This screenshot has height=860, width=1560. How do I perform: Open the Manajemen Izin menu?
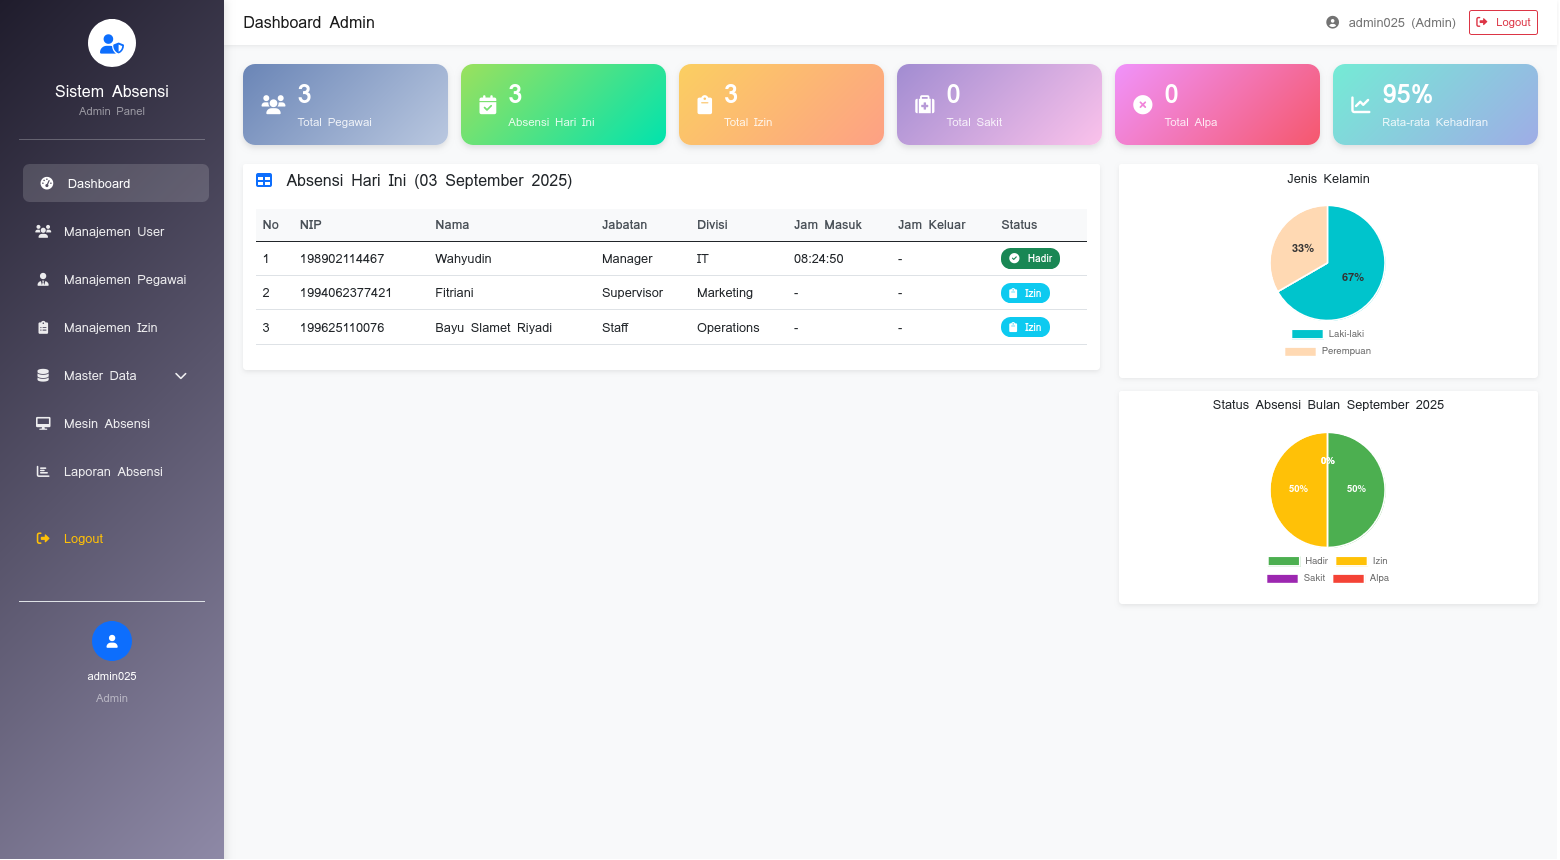[x=111, y=328]
